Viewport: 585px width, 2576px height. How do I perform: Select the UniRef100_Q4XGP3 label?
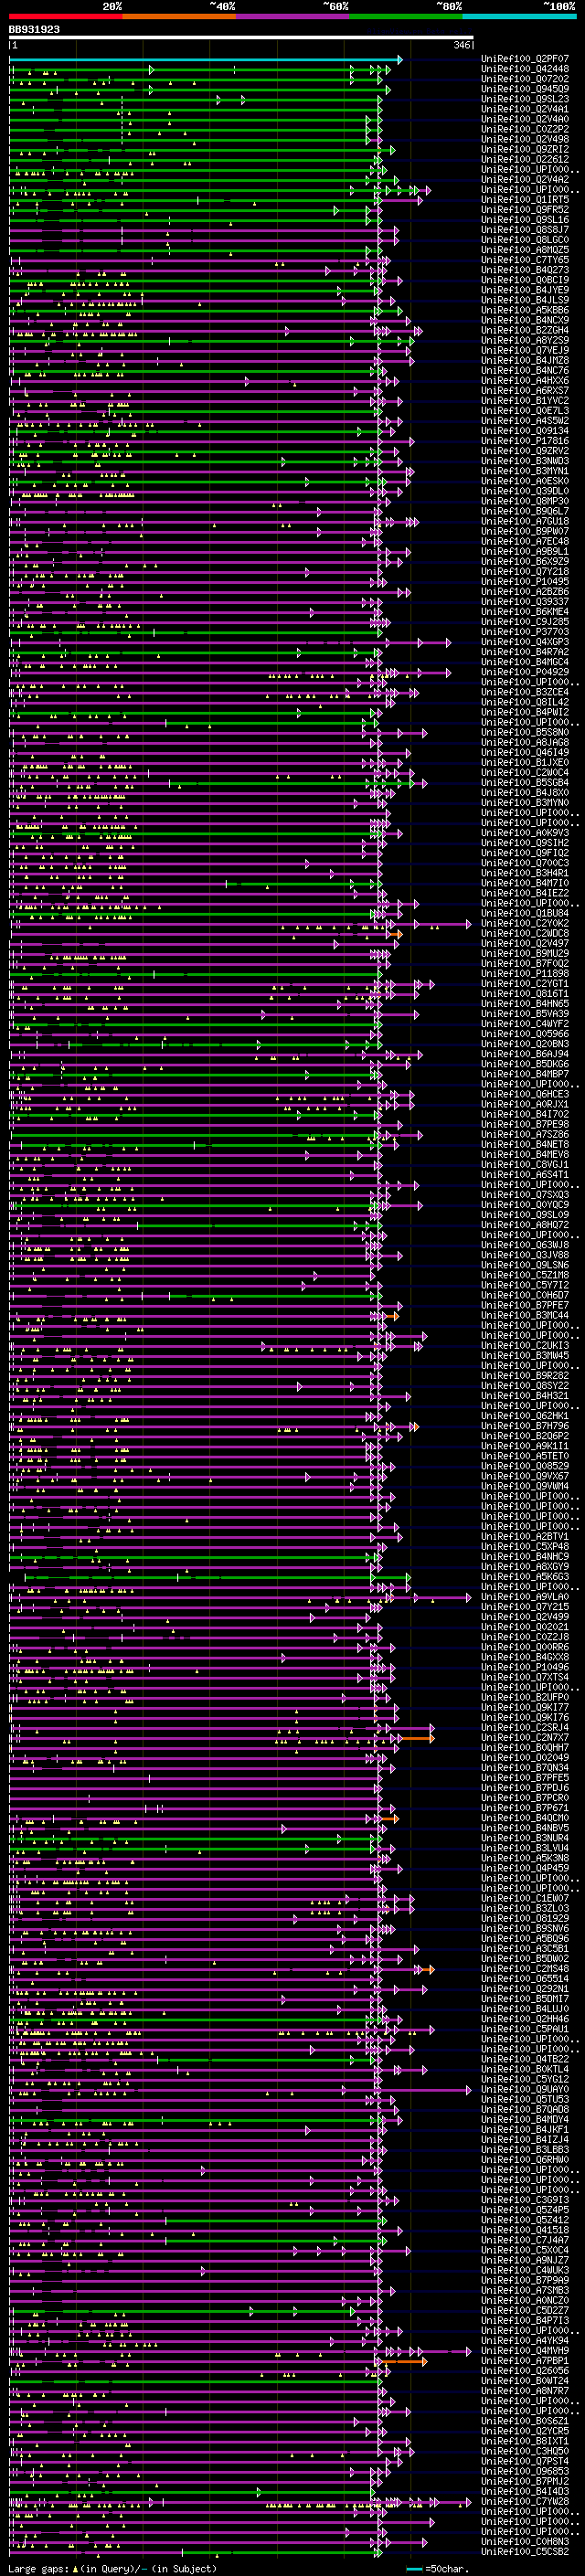pyautogui.click(x=525, y=642)
